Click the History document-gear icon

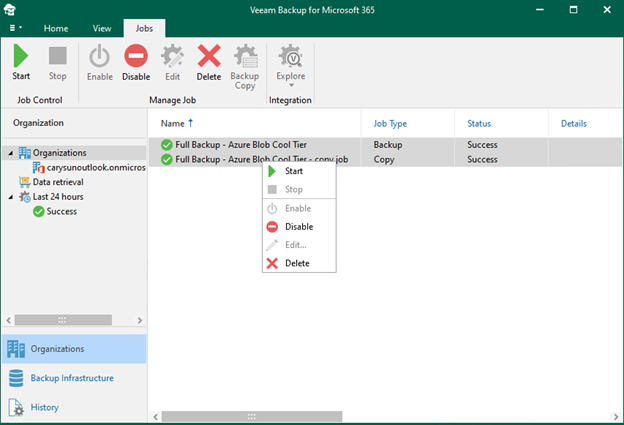[16, 407]
